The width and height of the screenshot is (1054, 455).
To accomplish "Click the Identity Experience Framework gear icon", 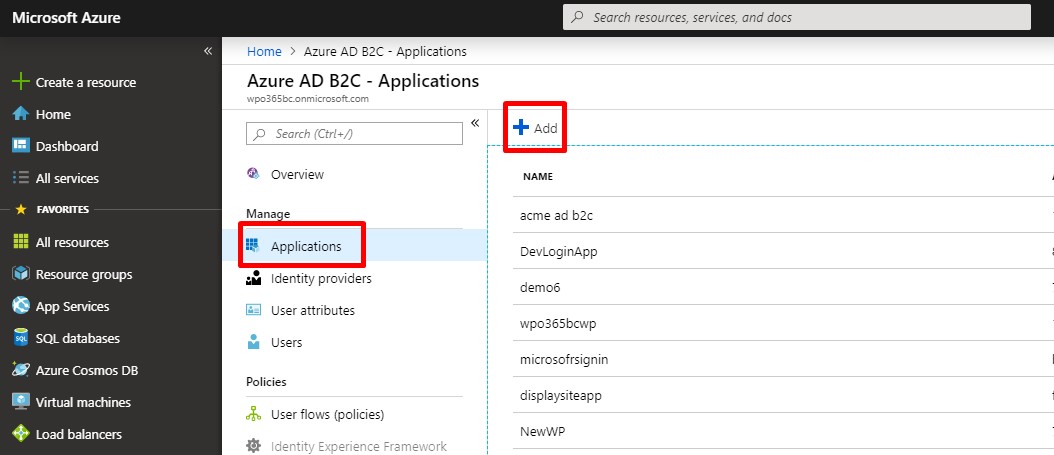I will click(253, 446).
